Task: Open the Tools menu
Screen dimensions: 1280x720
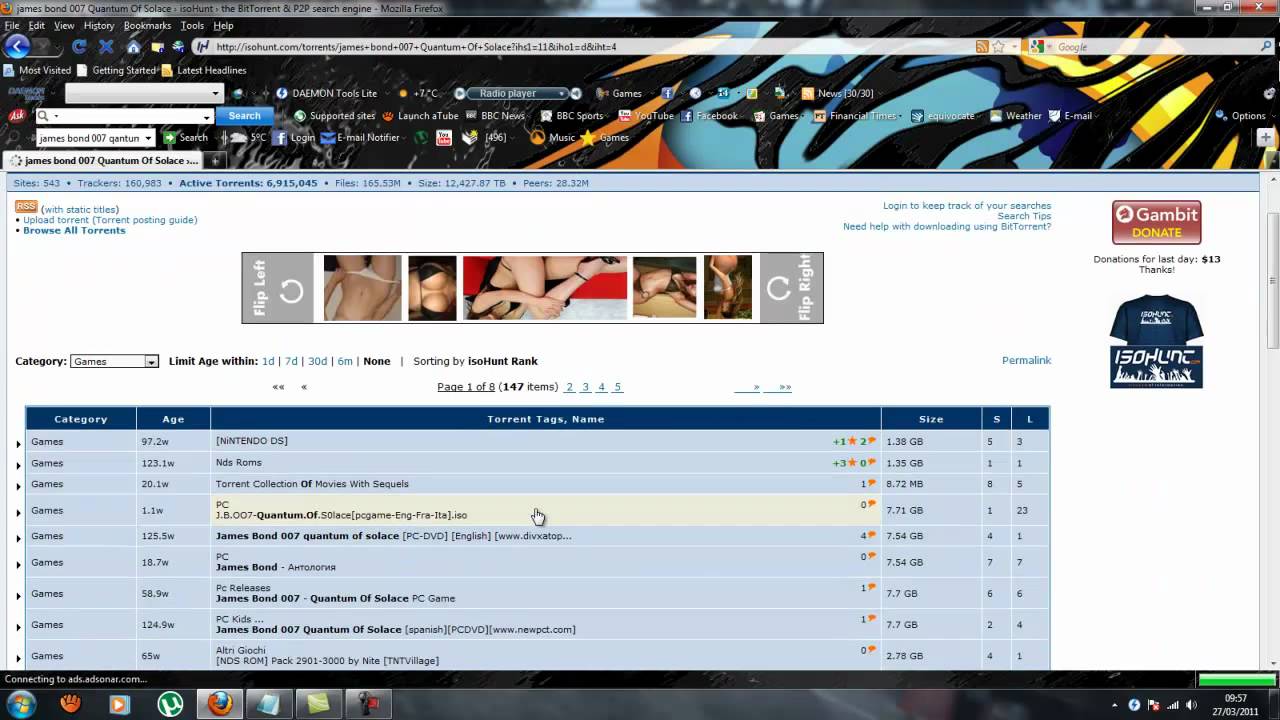Action: pyautogui.click(x=192, y=25)
